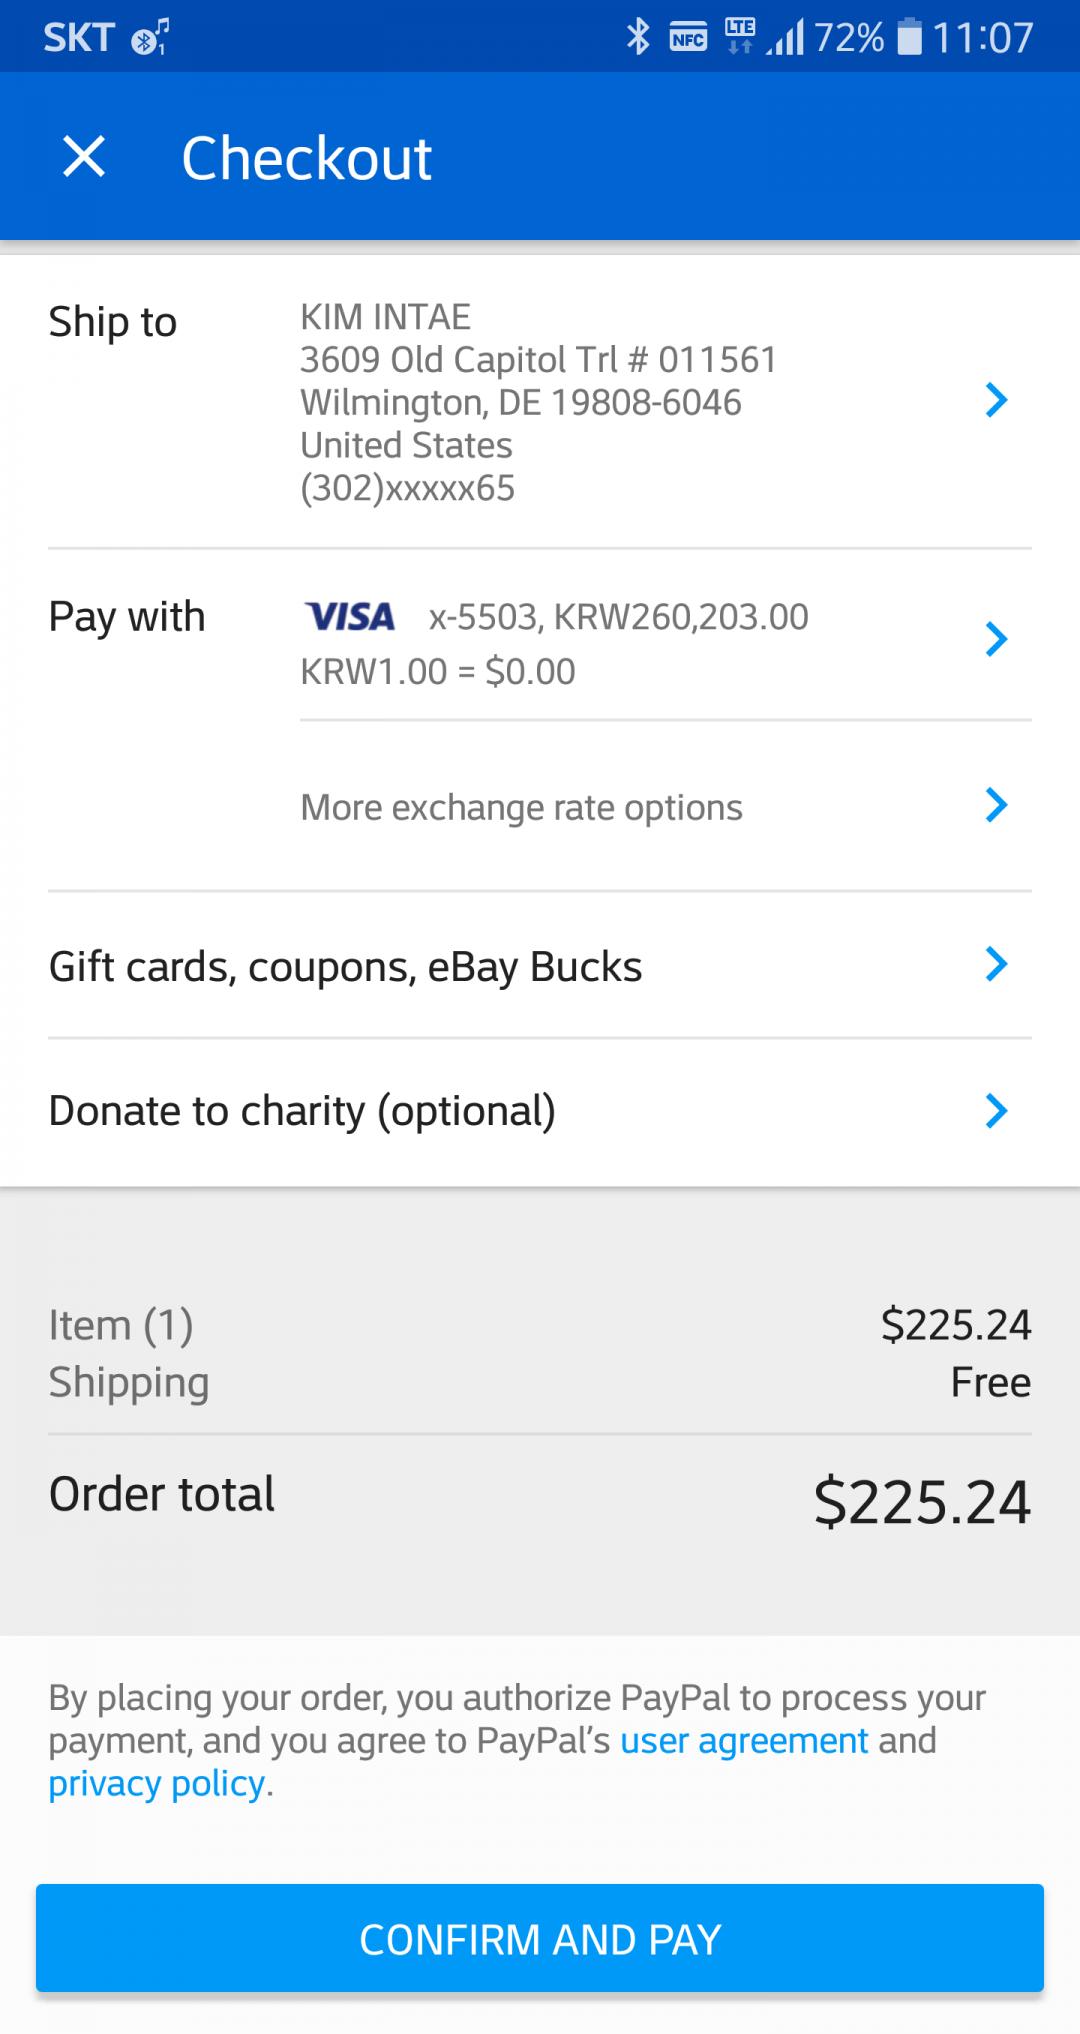This screenshot has height=2034, width=1080.
Task: Tap the NFC status icon
Action: point(688,37)
